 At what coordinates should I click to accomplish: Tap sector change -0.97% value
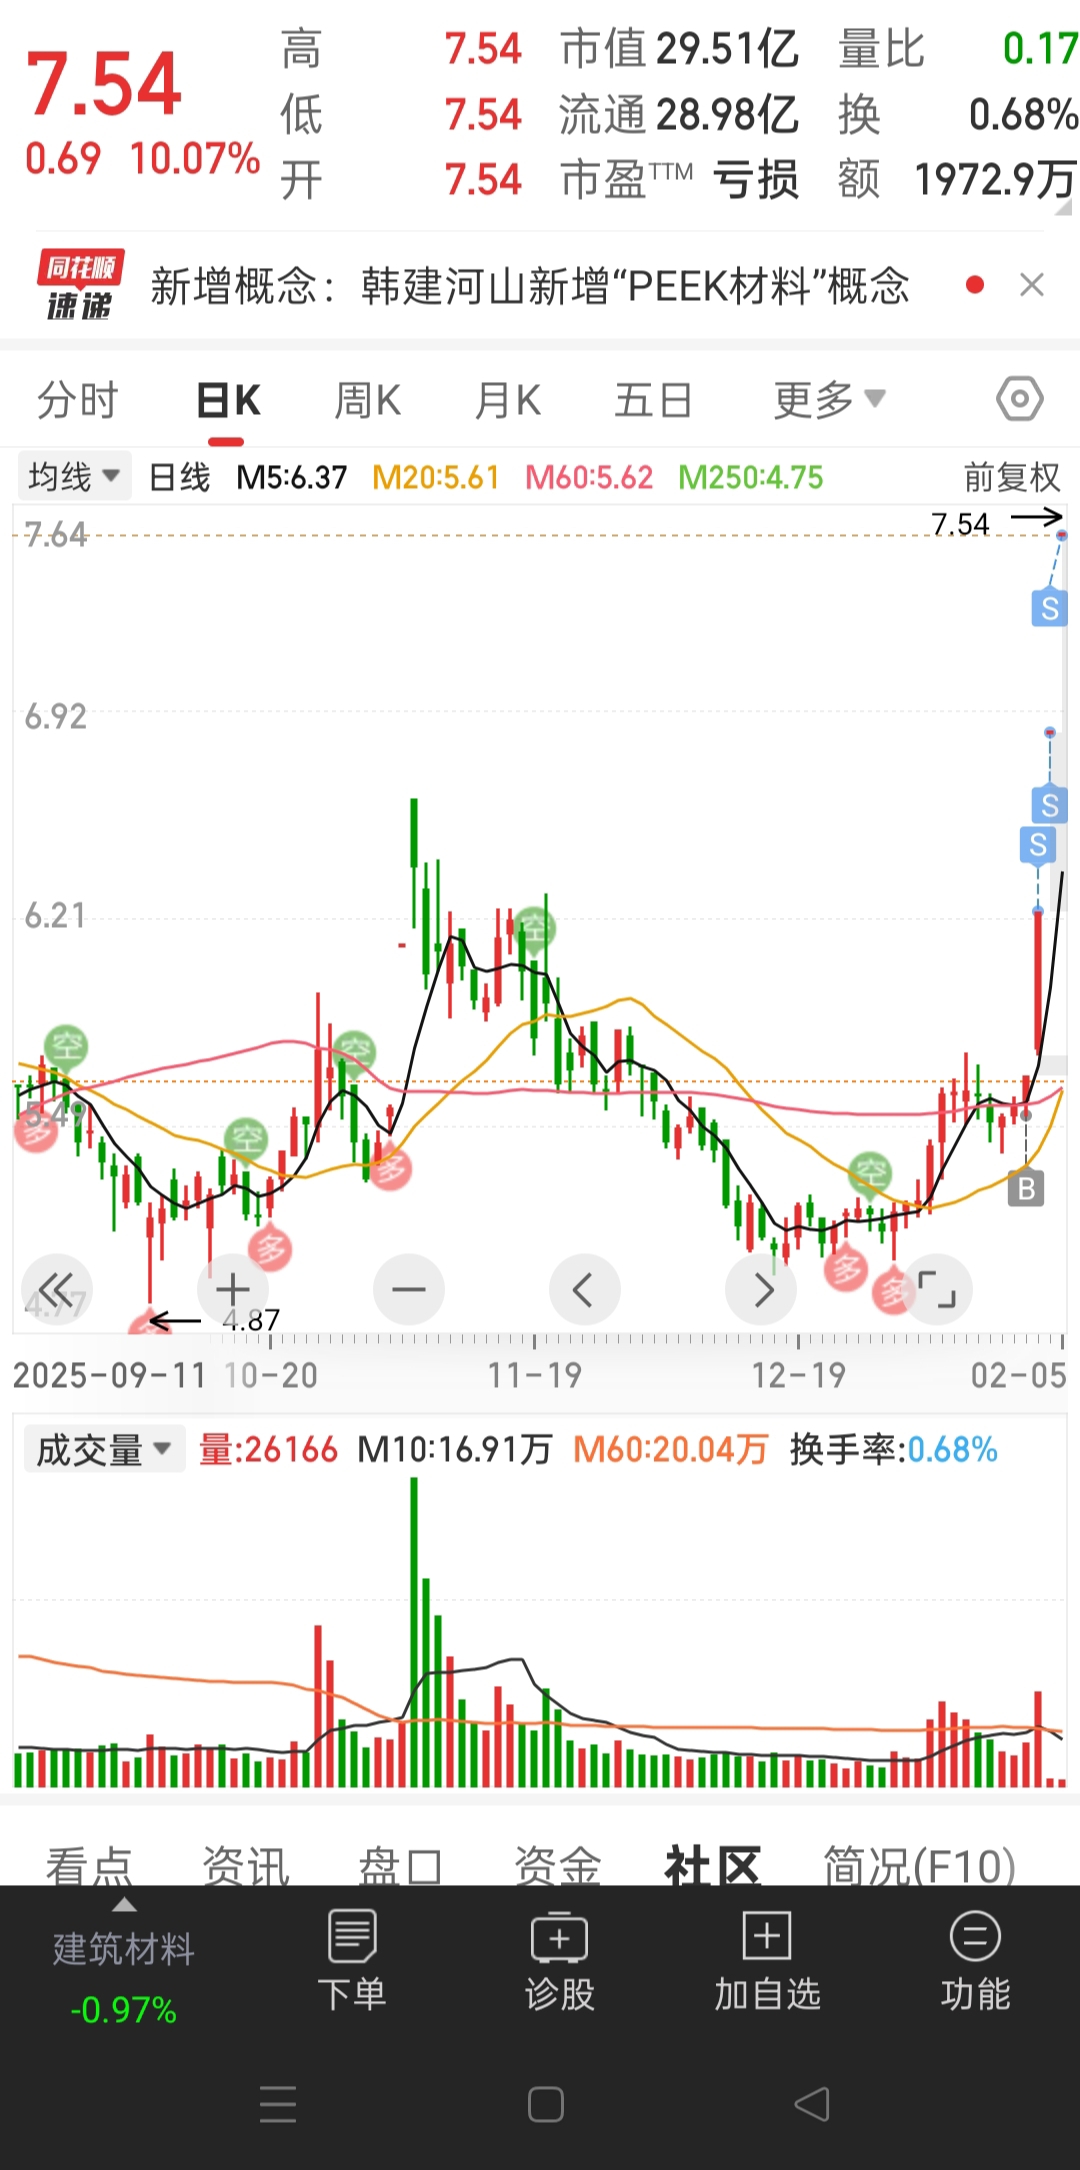pyautogui.click(x=124, y=2010)
